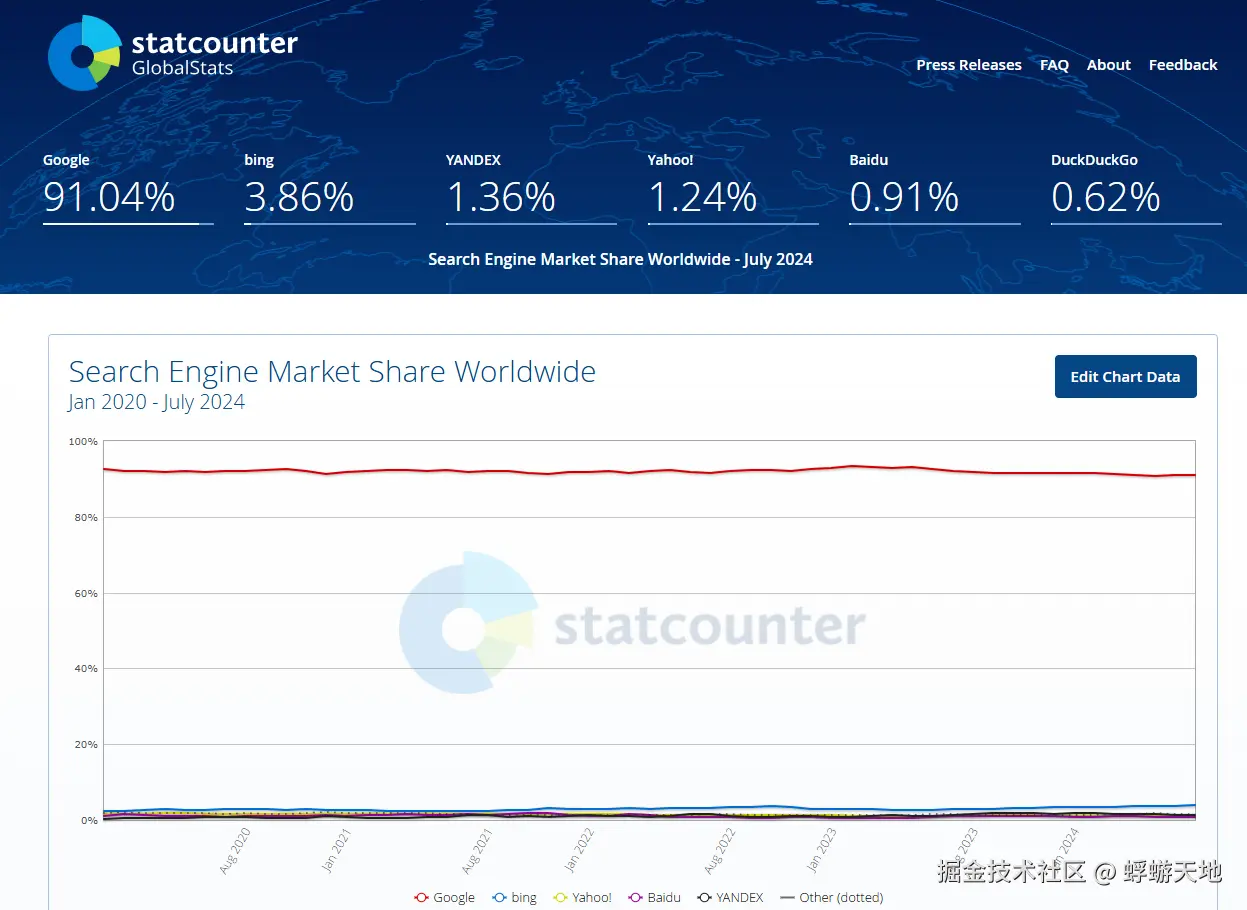Click the statcounter GlobalStats logo
Image resolution: width=1247 pixels, height=910 pixels.
coord(173,53)
